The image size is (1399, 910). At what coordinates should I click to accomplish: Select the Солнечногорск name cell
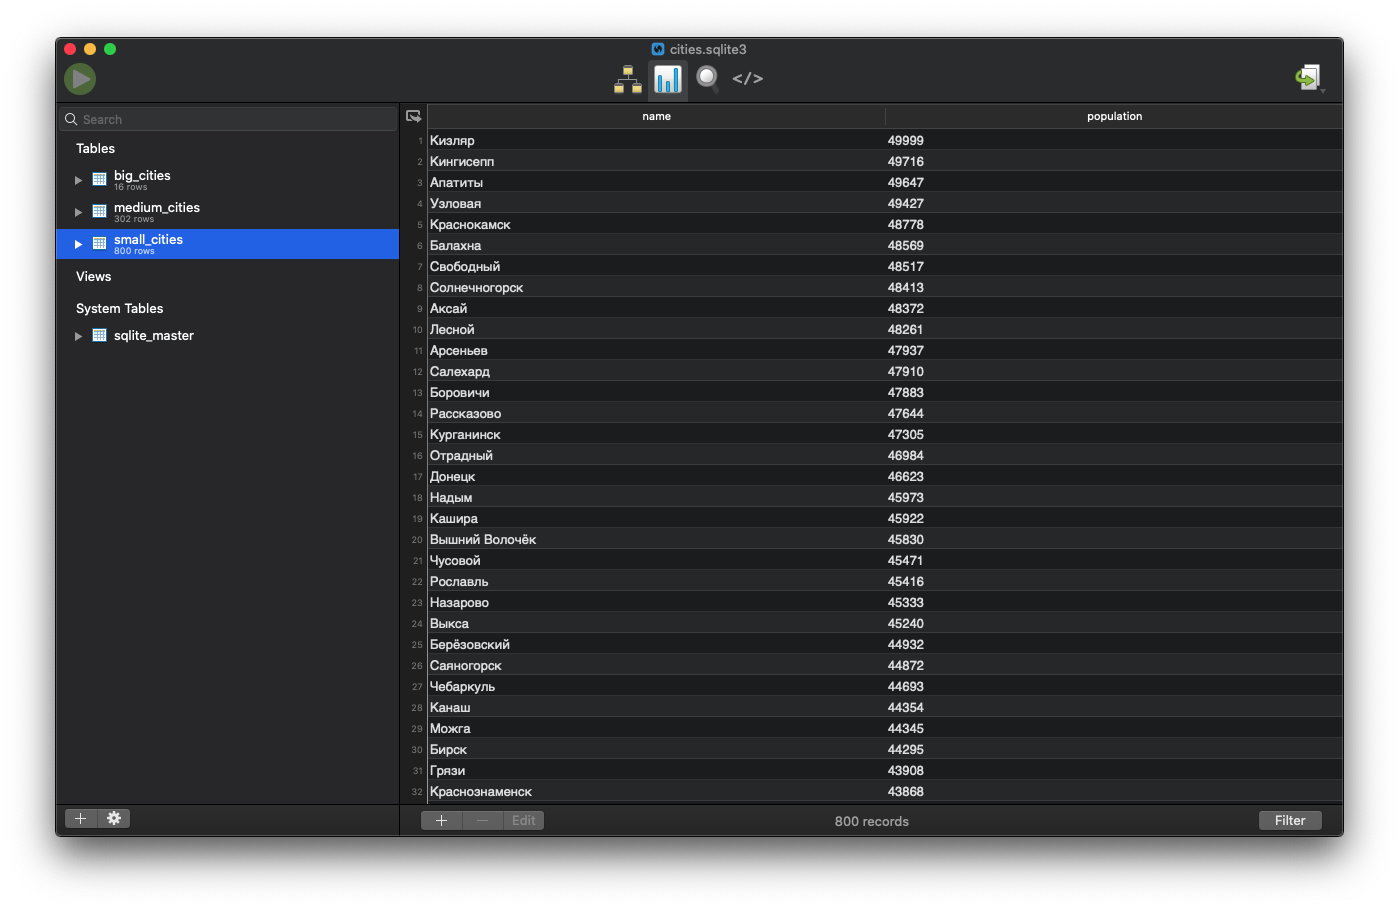tap(656, 287)
